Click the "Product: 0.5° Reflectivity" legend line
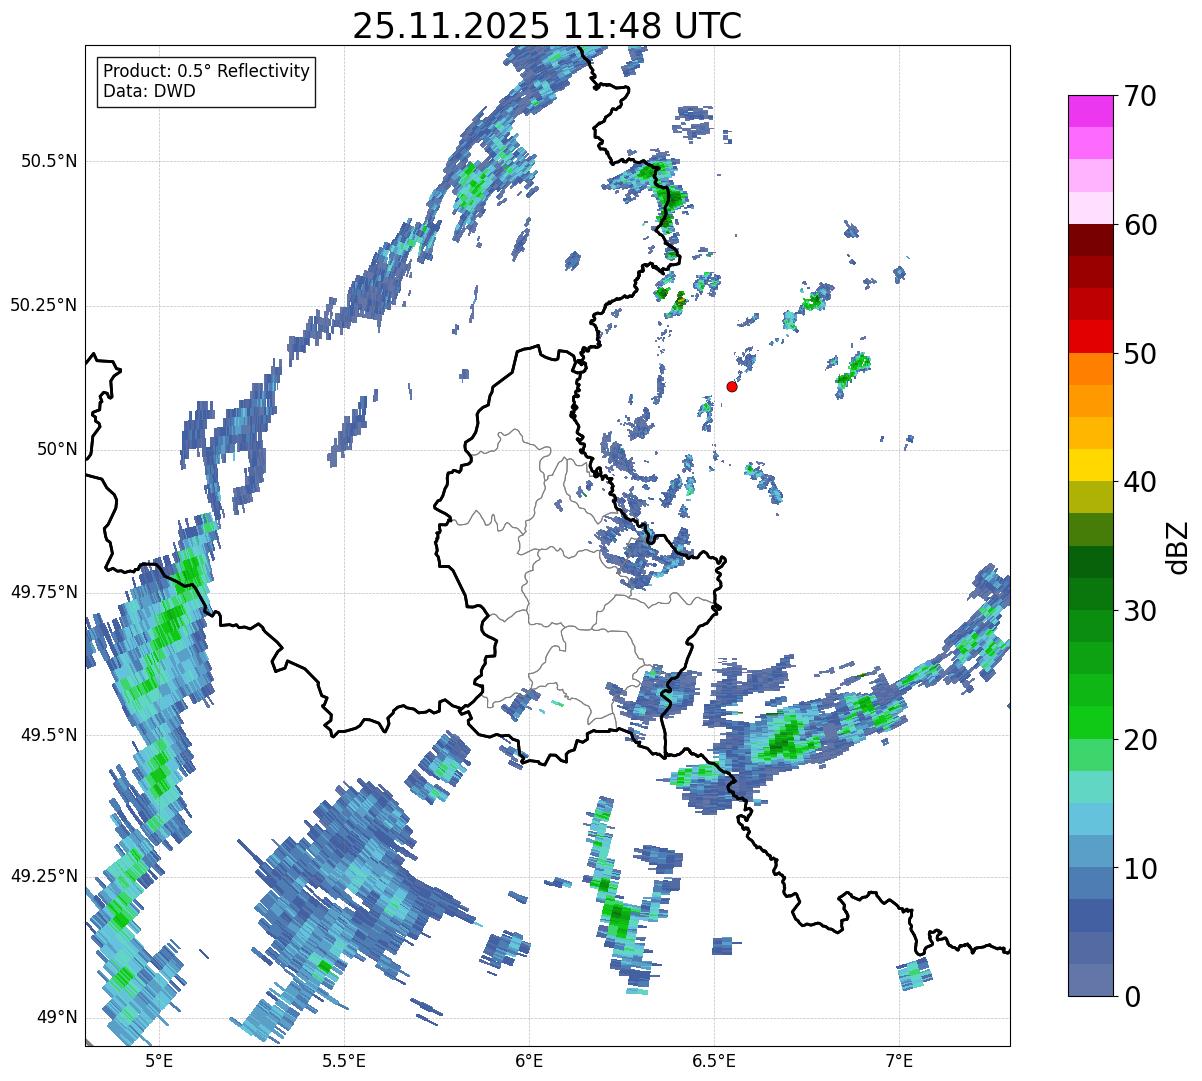 pos(207,72)
